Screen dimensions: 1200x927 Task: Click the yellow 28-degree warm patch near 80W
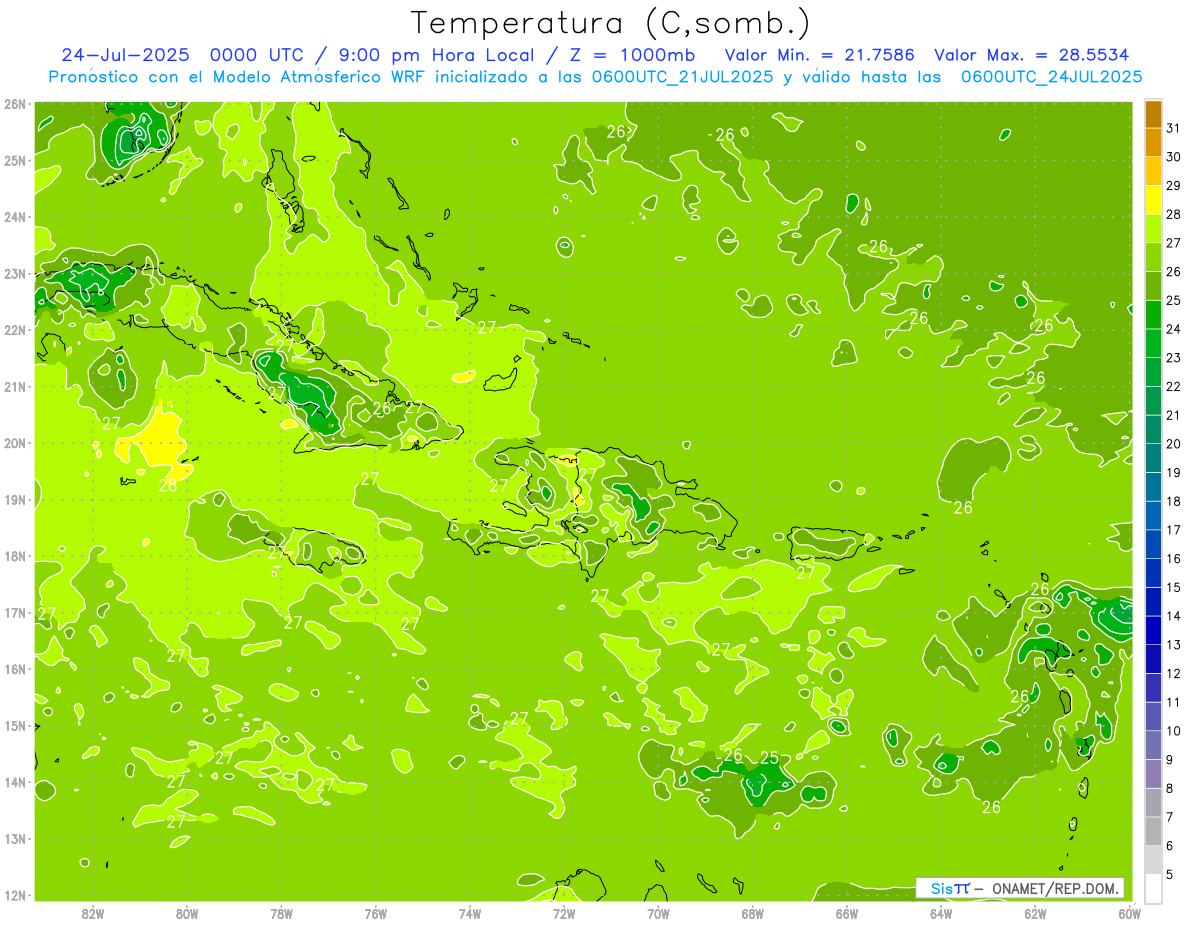point(158,441)
